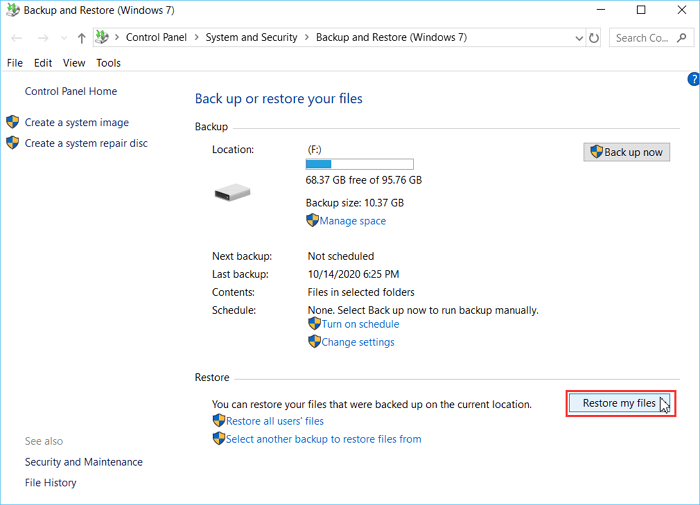
Task: Click the Control Panel icon in address bar
Action: pyautogui.click(x=102, y=38)
